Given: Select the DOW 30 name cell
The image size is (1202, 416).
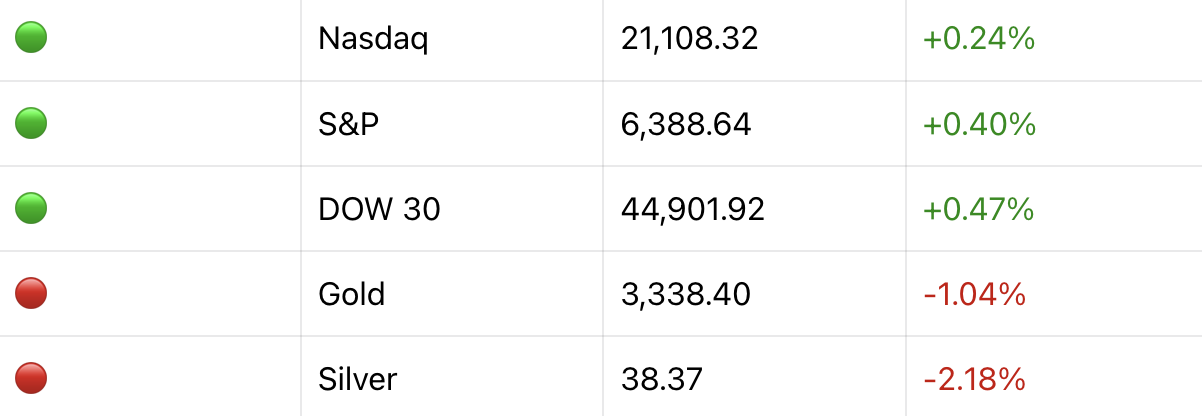Looking at the screenshot, I should click(379, 209).
